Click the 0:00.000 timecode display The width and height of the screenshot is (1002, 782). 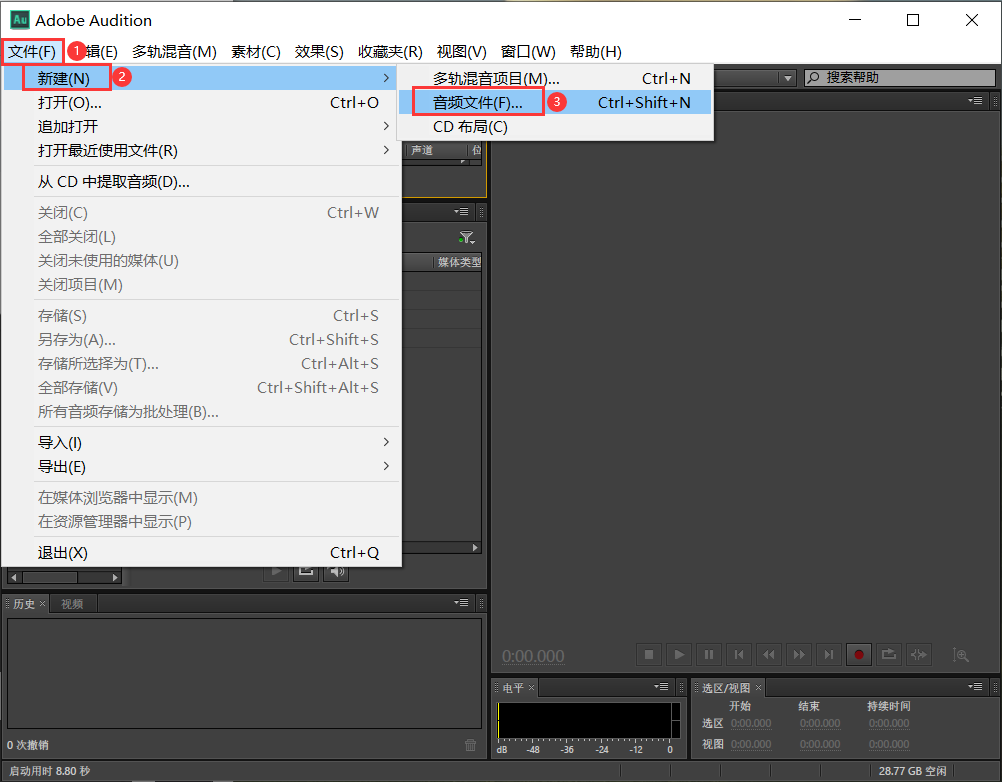533,656
